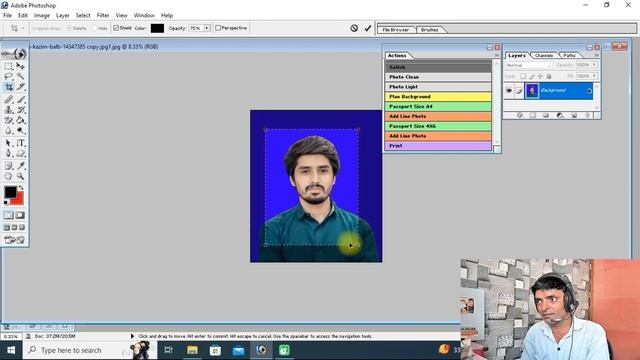
Task: Click adjustment layer icon in Layers panel
Action: click(560, 116)
